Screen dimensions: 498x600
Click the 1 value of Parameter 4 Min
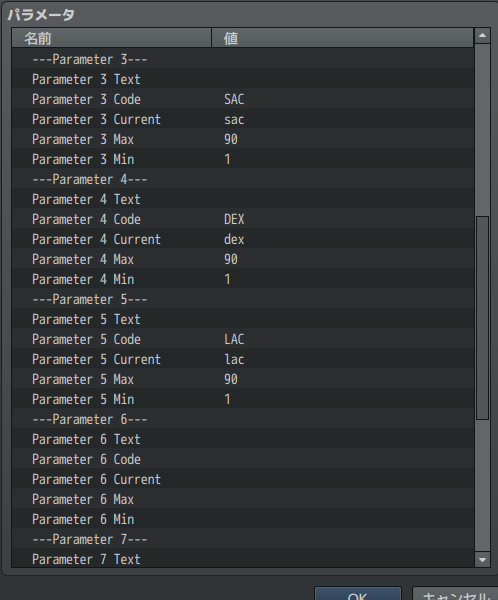pyautogui.click(x=227, y=279)
